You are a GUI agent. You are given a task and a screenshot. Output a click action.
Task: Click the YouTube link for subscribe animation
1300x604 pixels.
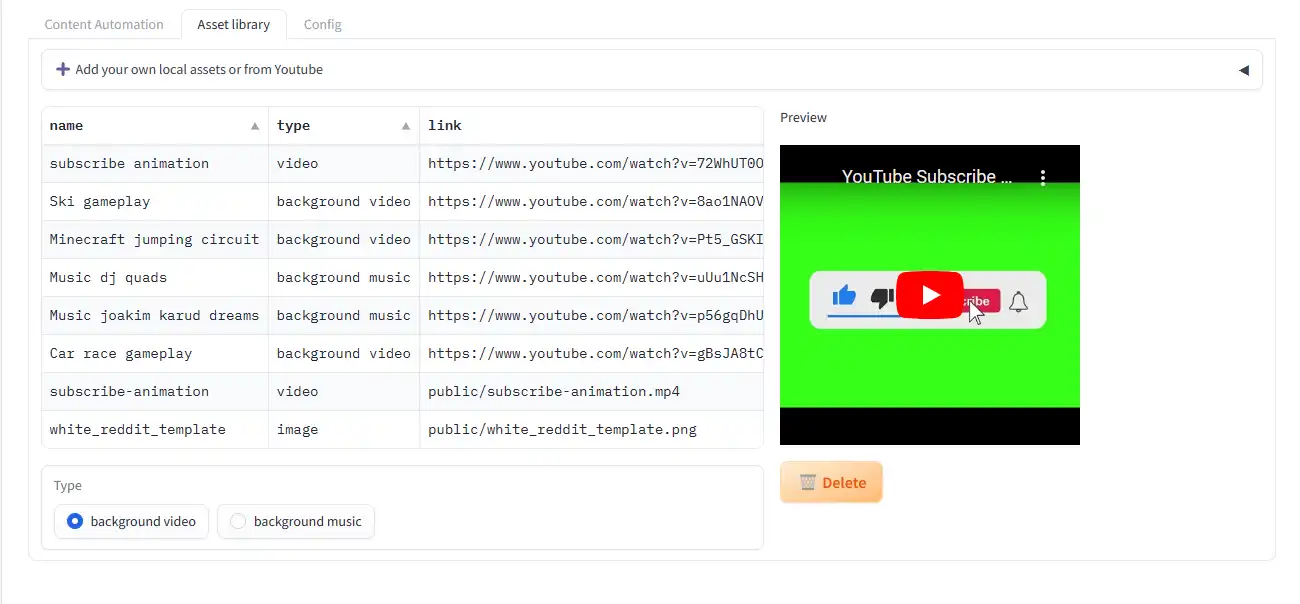tap(591, 164)
